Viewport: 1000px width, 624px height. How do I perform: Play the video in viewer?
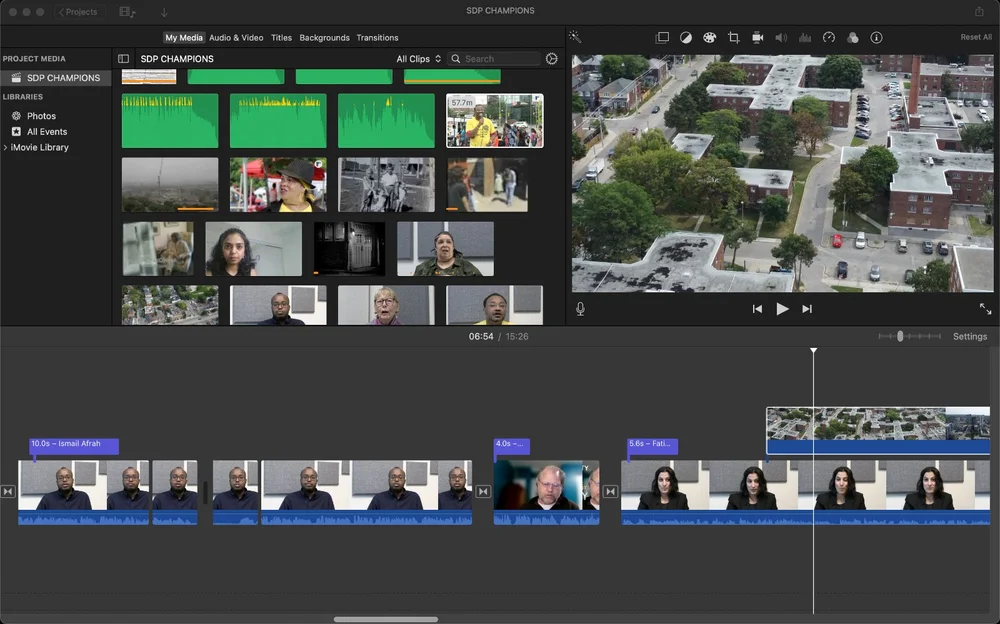coord(782,309)
